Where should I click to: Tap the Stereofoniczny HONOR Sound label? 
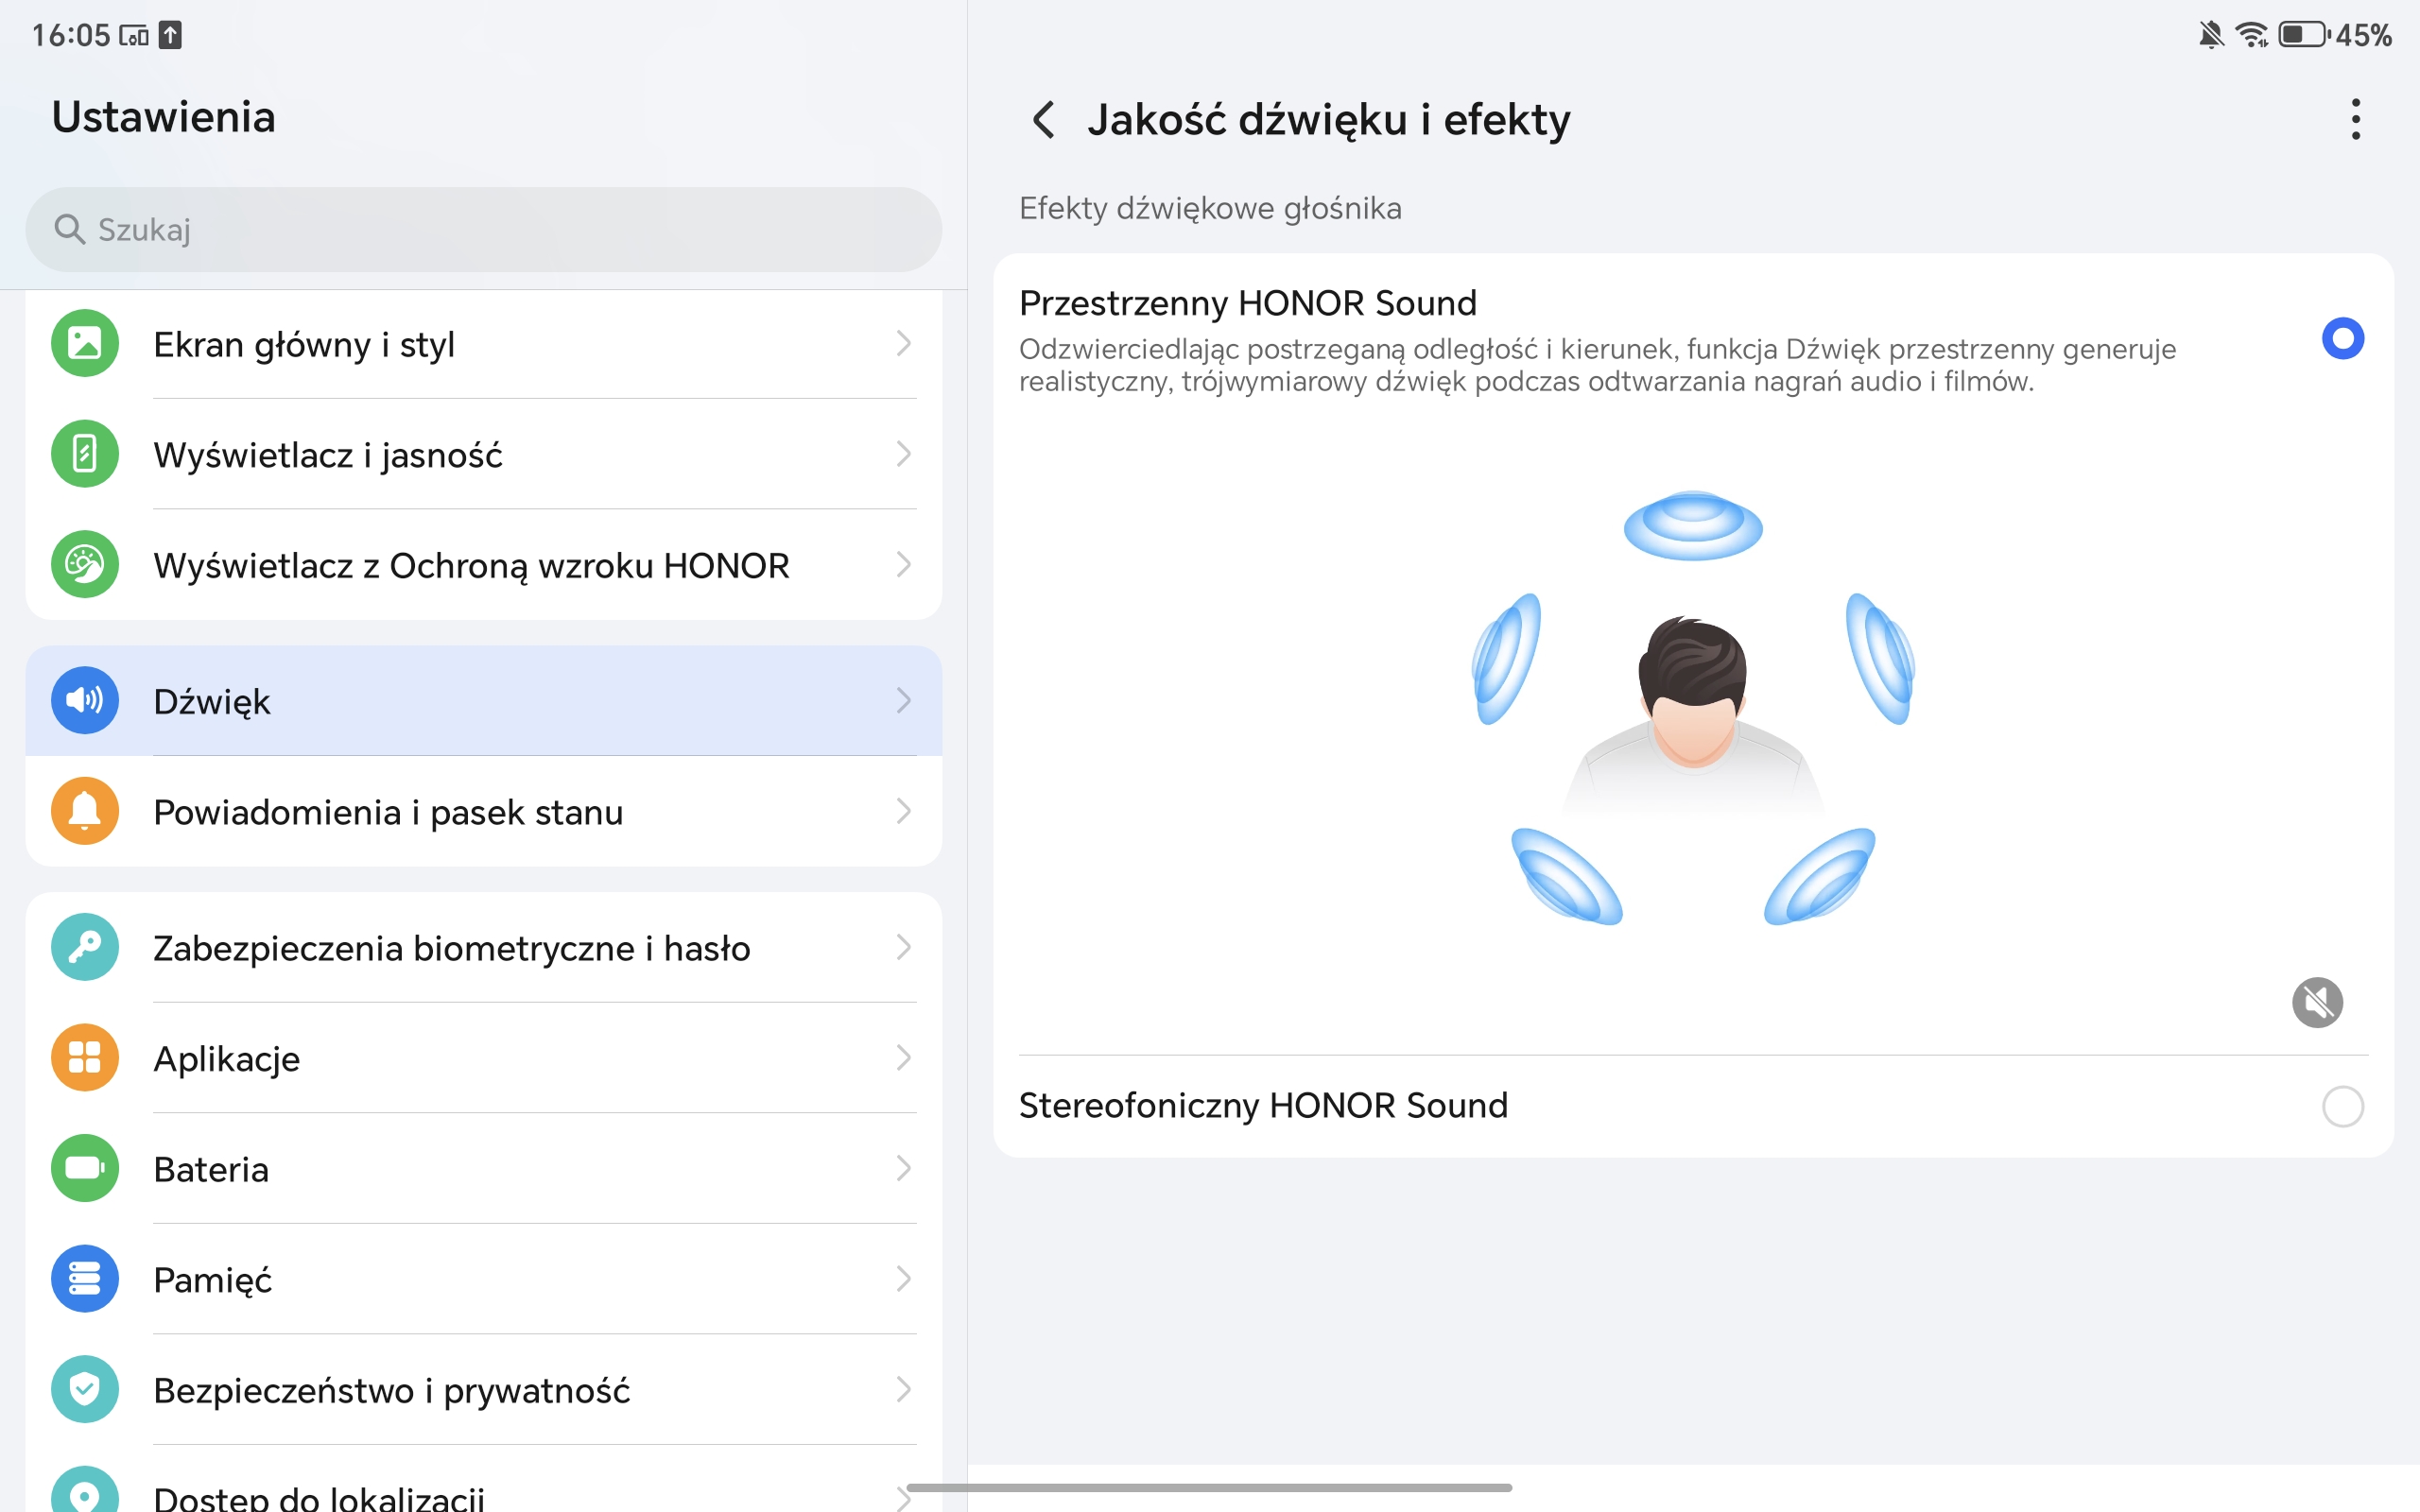[1263, 1106]
